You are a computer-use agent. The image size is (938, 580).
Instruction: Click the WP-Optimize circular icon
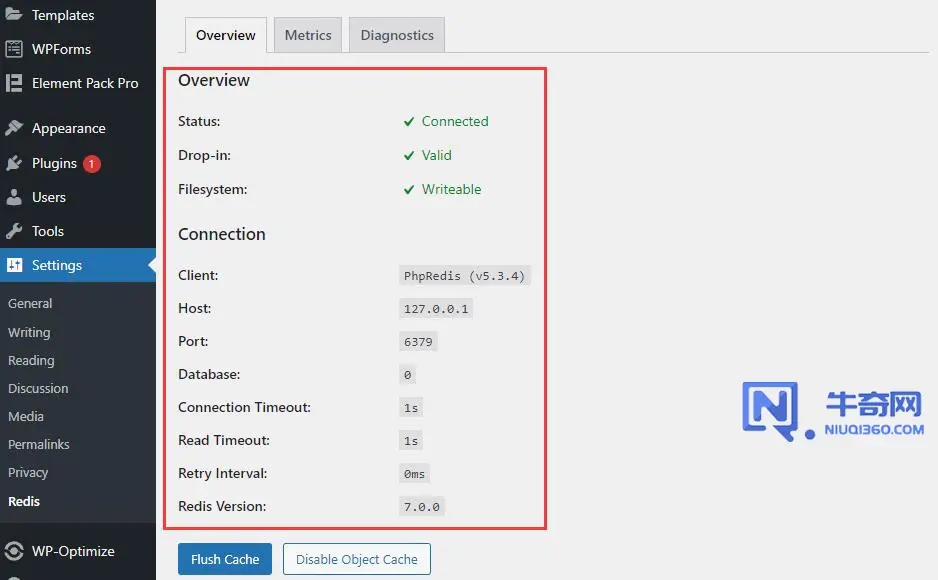click(14, 551)
